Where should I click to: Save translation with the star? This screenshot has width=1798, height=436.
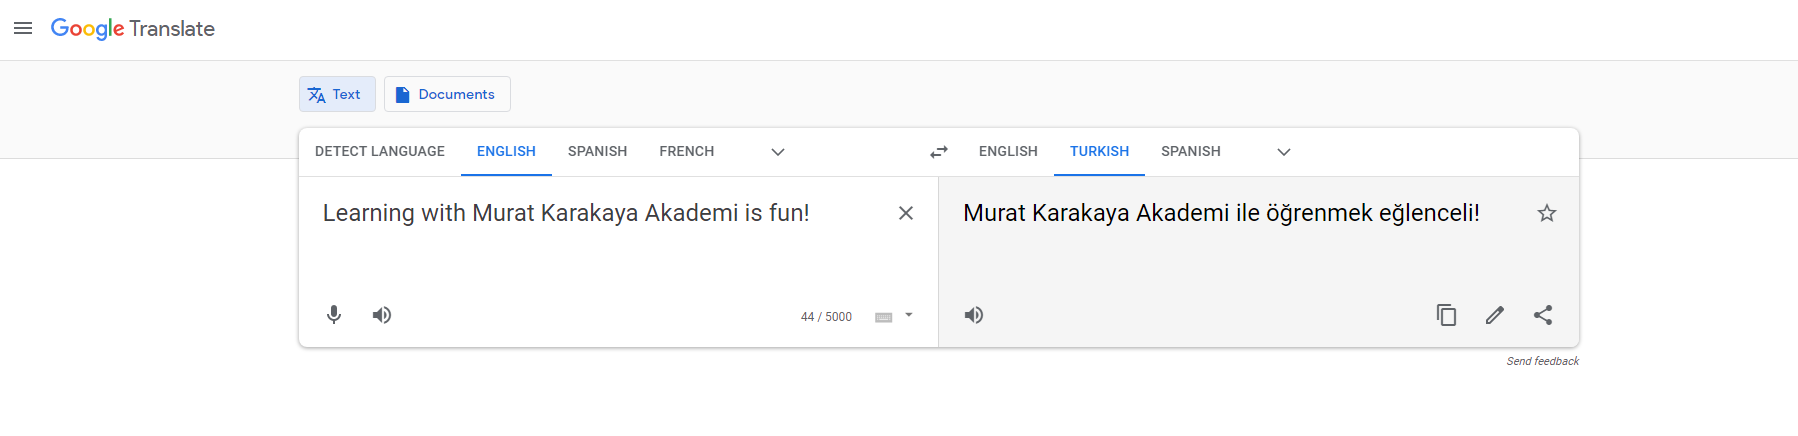tap(1547, 213)
